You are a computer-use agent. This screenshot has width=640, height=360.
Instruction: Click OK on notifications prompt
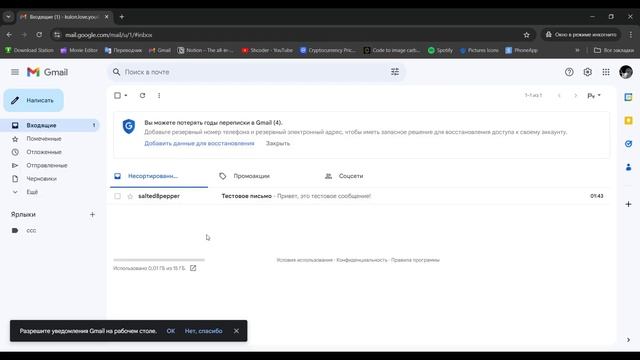point(171,331)
